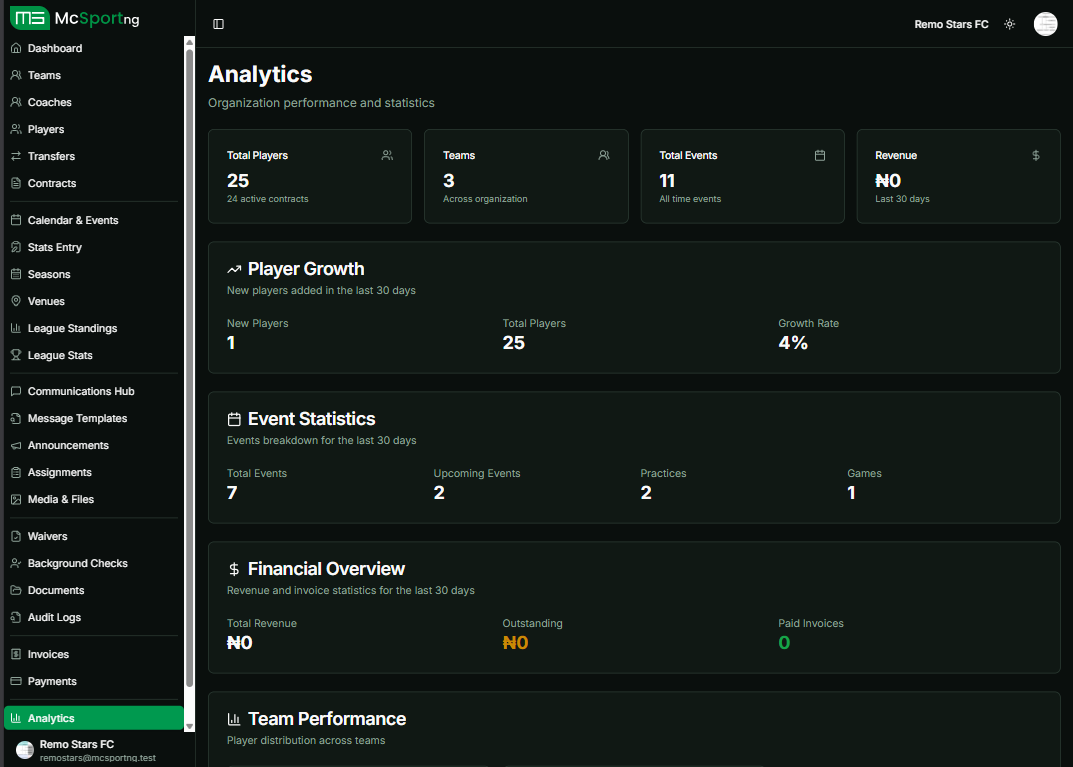Click Remo Stars FC name in the top bar

pos(951,23)
